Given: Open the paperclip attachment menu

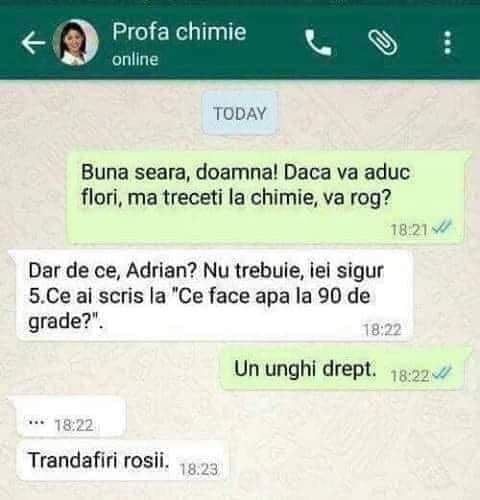Looking at the screenshot, I should (x=383, y=42).
